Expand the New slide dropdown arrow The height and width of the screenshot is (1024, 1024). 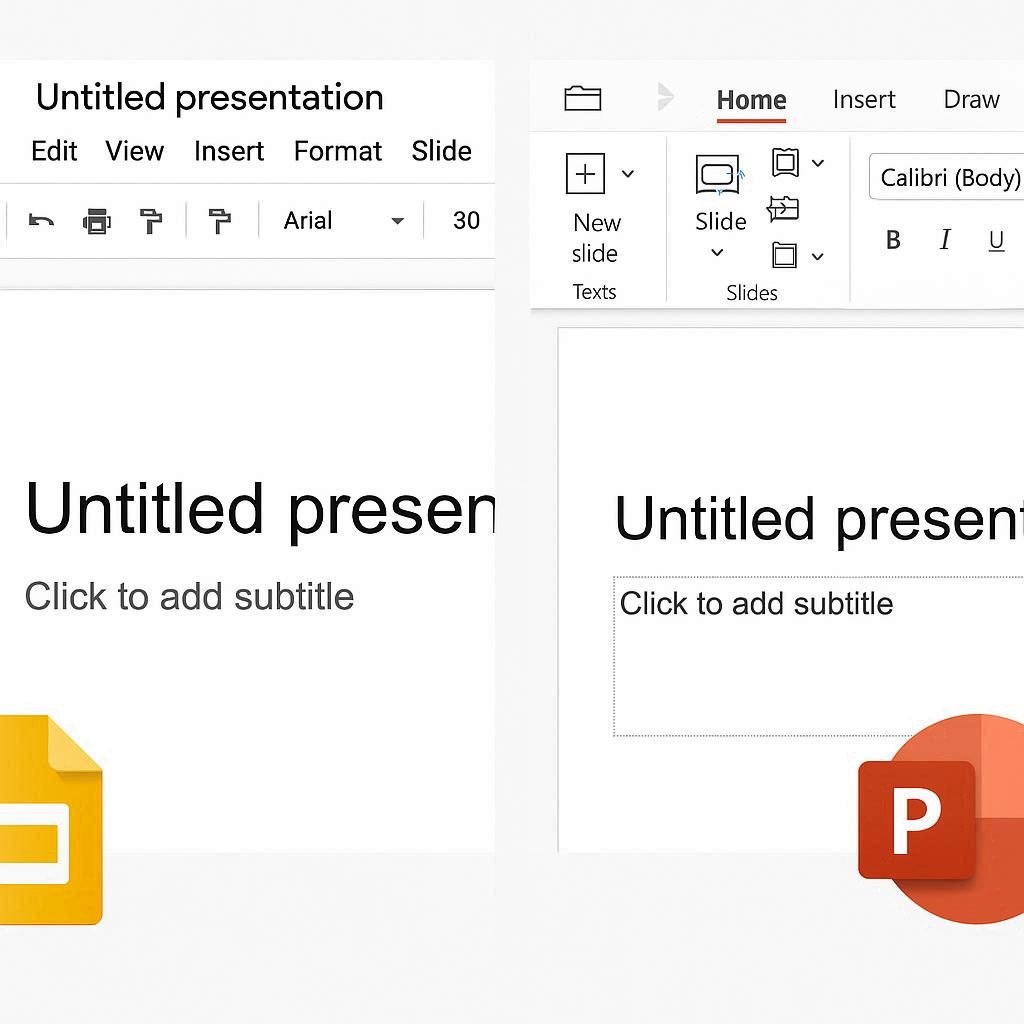click(x=628, y=174)
